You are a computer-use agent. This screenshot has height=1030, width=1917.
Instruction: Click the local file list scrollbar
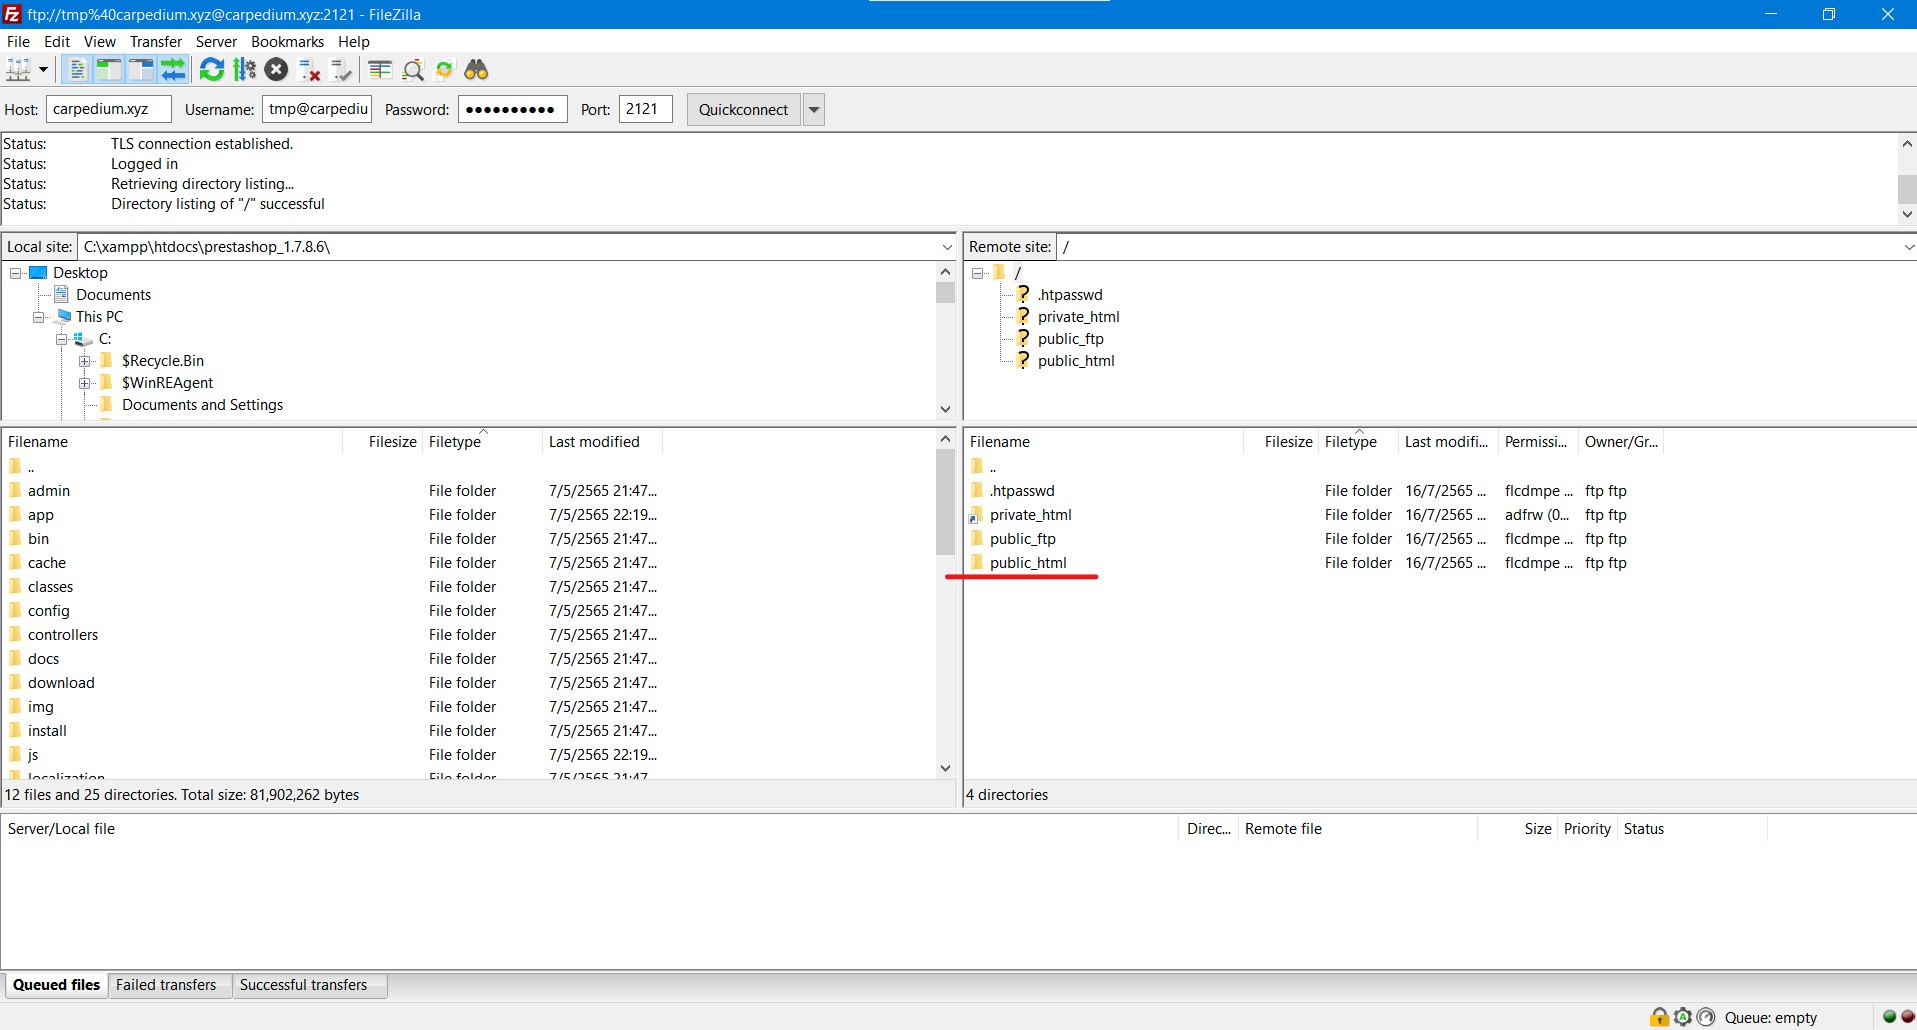point(945,500)
